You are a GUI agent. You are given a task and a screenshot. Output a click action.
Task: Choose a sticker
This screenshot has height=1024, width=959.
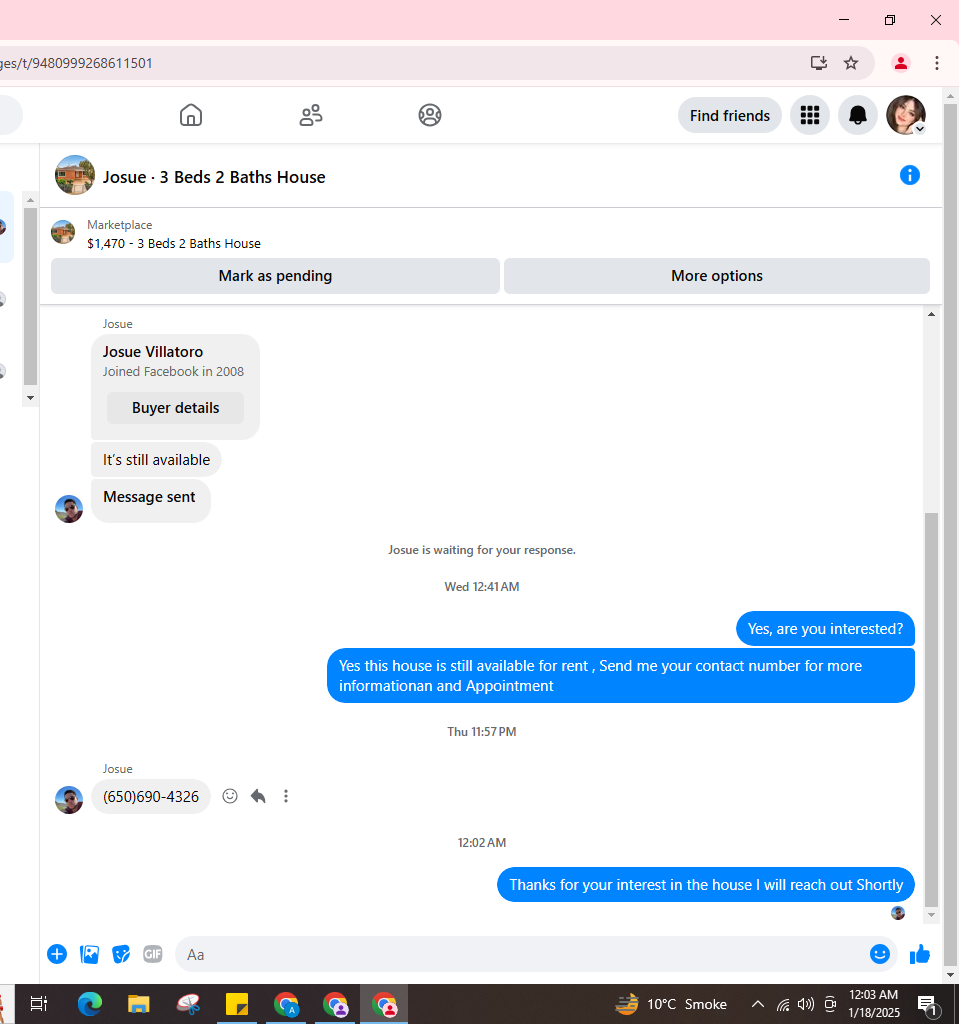click(x=121, y=954)
